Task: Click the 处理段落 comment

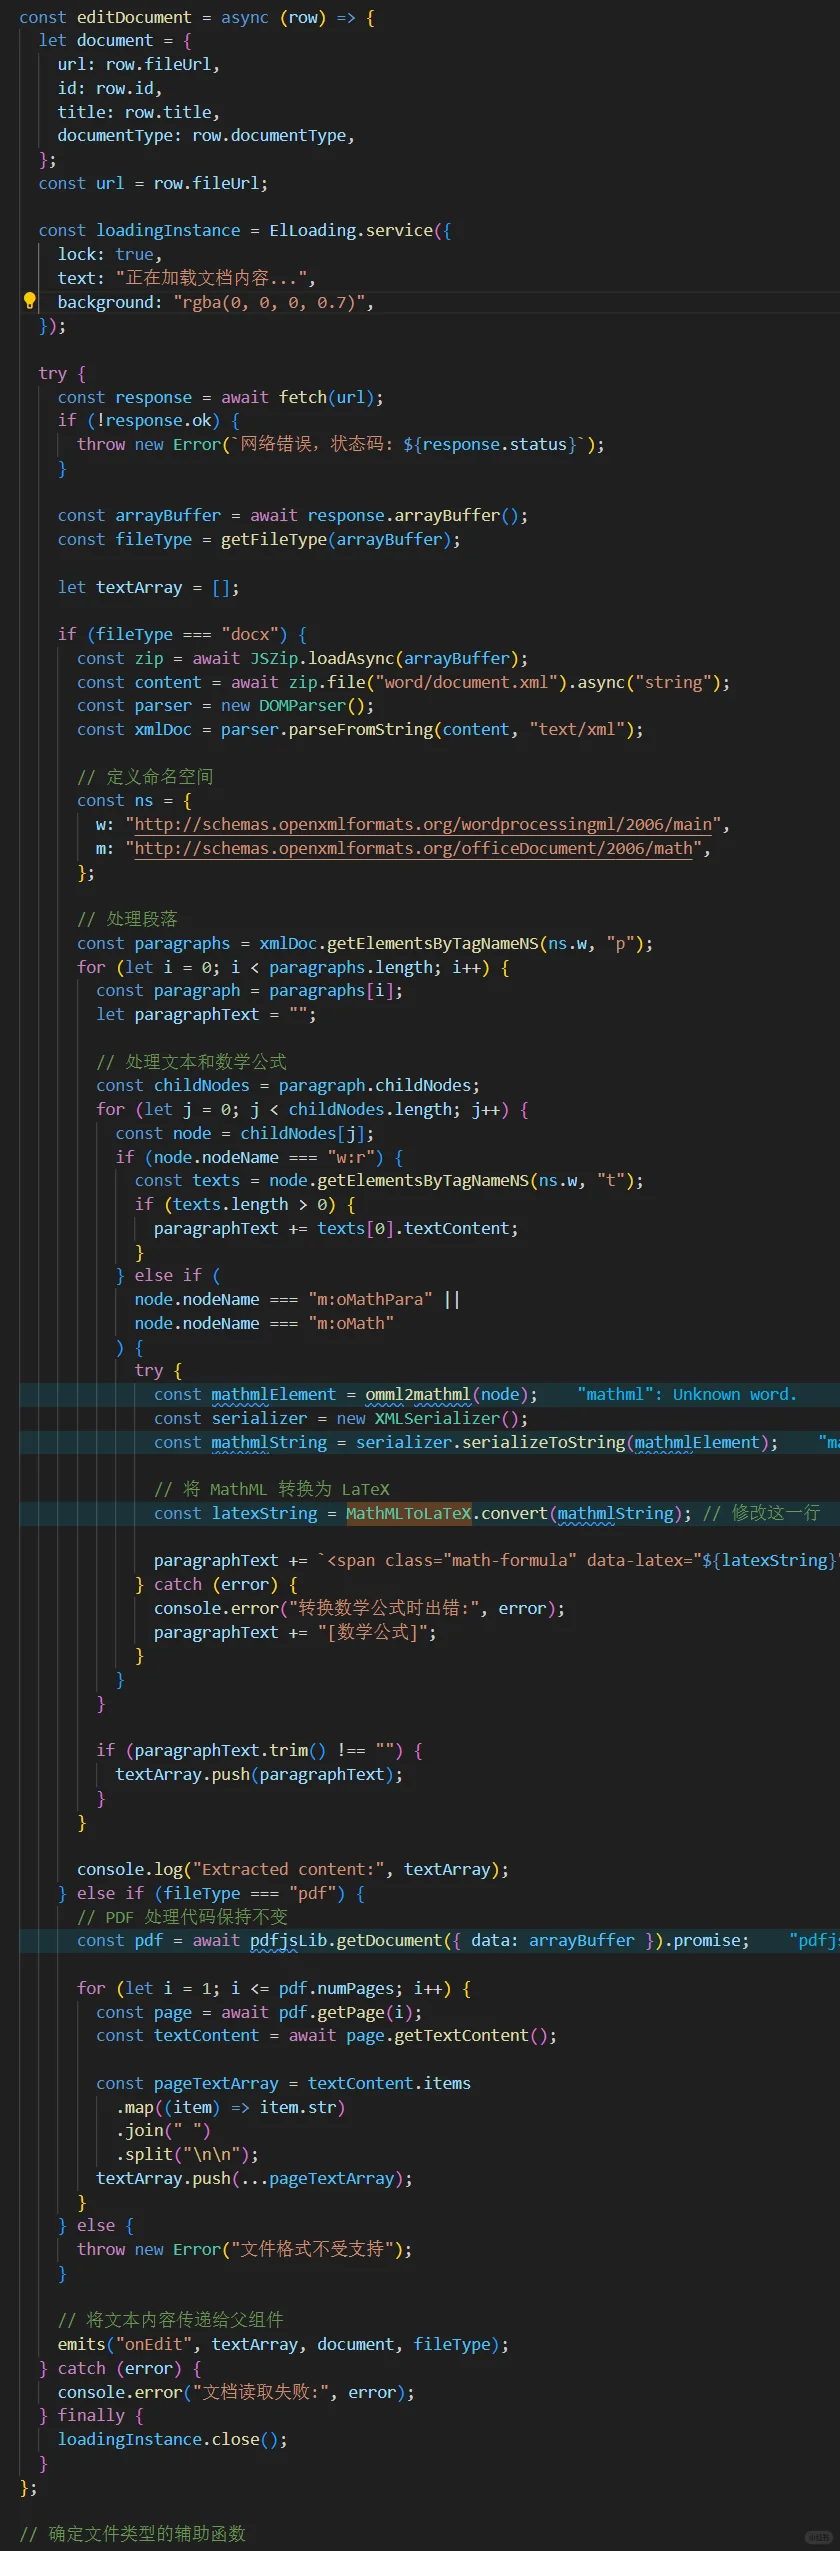Action: click(127, 920)
